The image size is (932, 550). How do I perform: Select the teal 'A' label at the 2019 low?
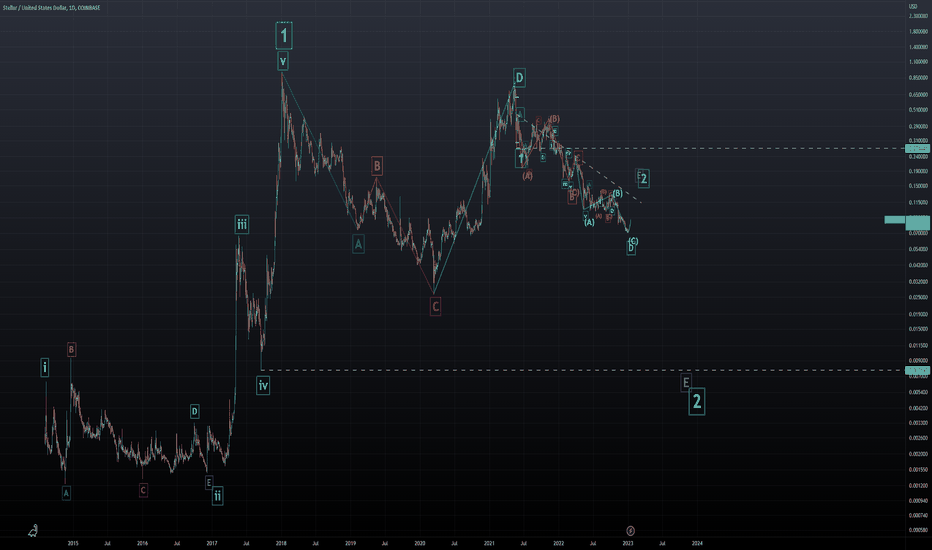pyautogui.click(x=358, y=244)
